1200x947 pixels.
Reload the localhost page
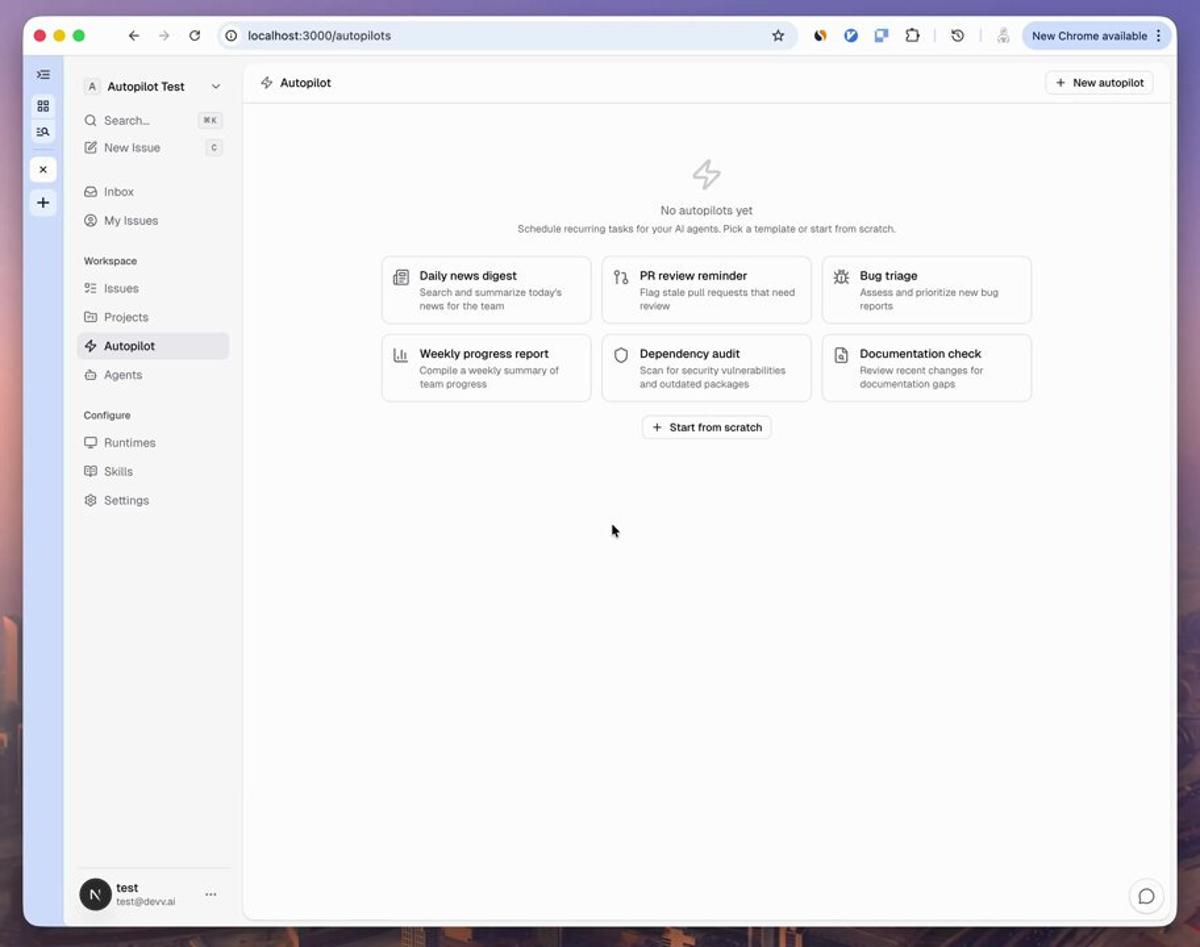tap(195, 36)
